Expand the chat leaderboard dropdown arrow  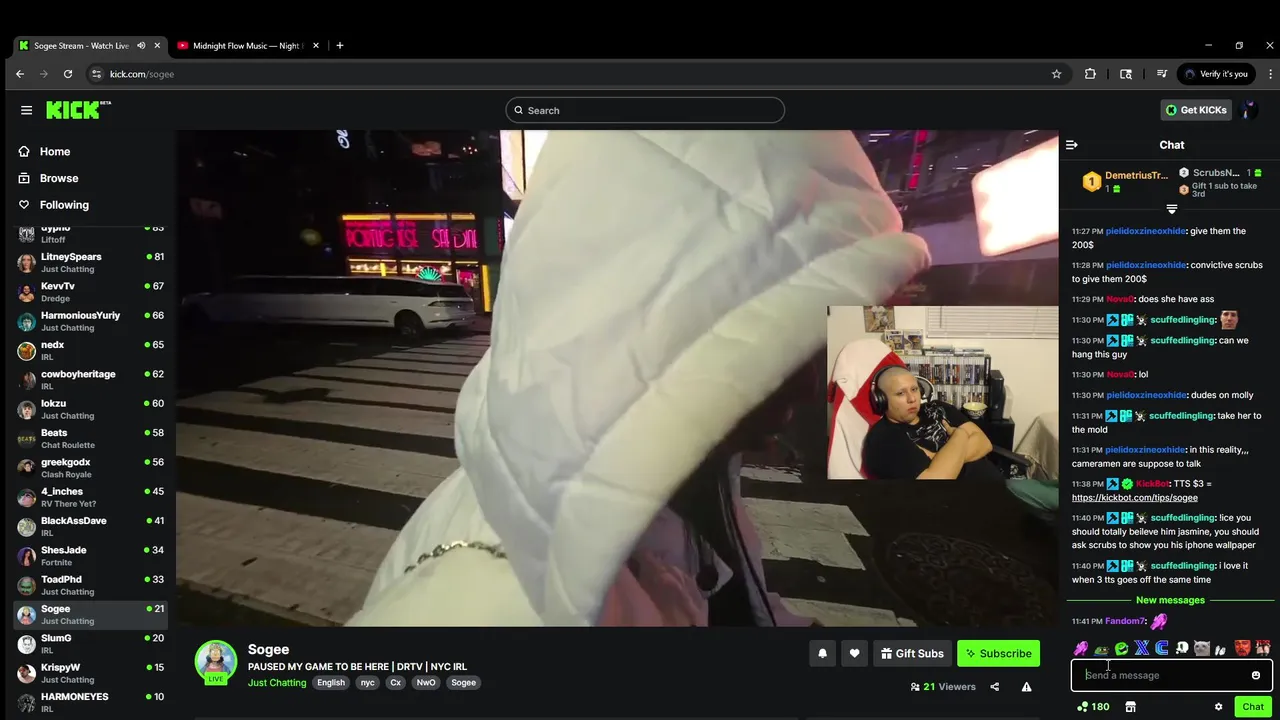point(1172,209)
